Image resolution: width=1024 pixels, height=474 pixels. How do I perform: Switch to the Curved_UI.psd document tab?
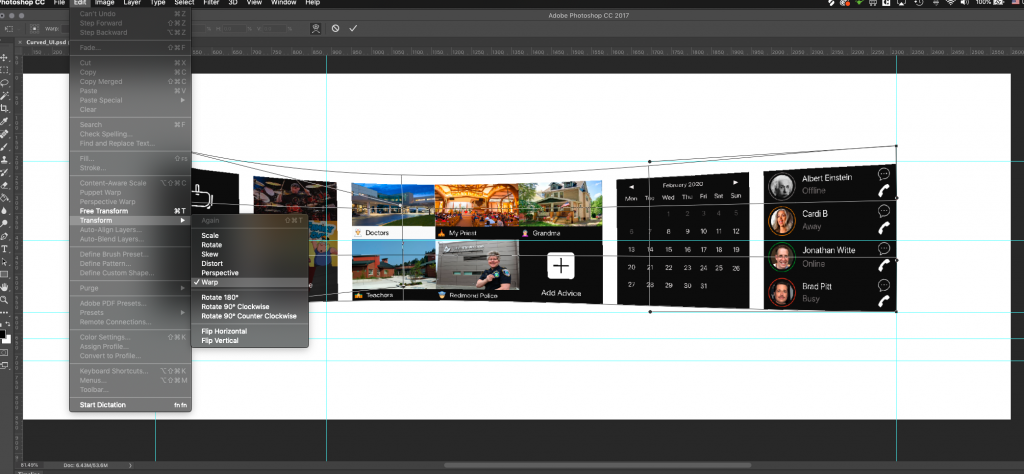(x=46, y=41)
